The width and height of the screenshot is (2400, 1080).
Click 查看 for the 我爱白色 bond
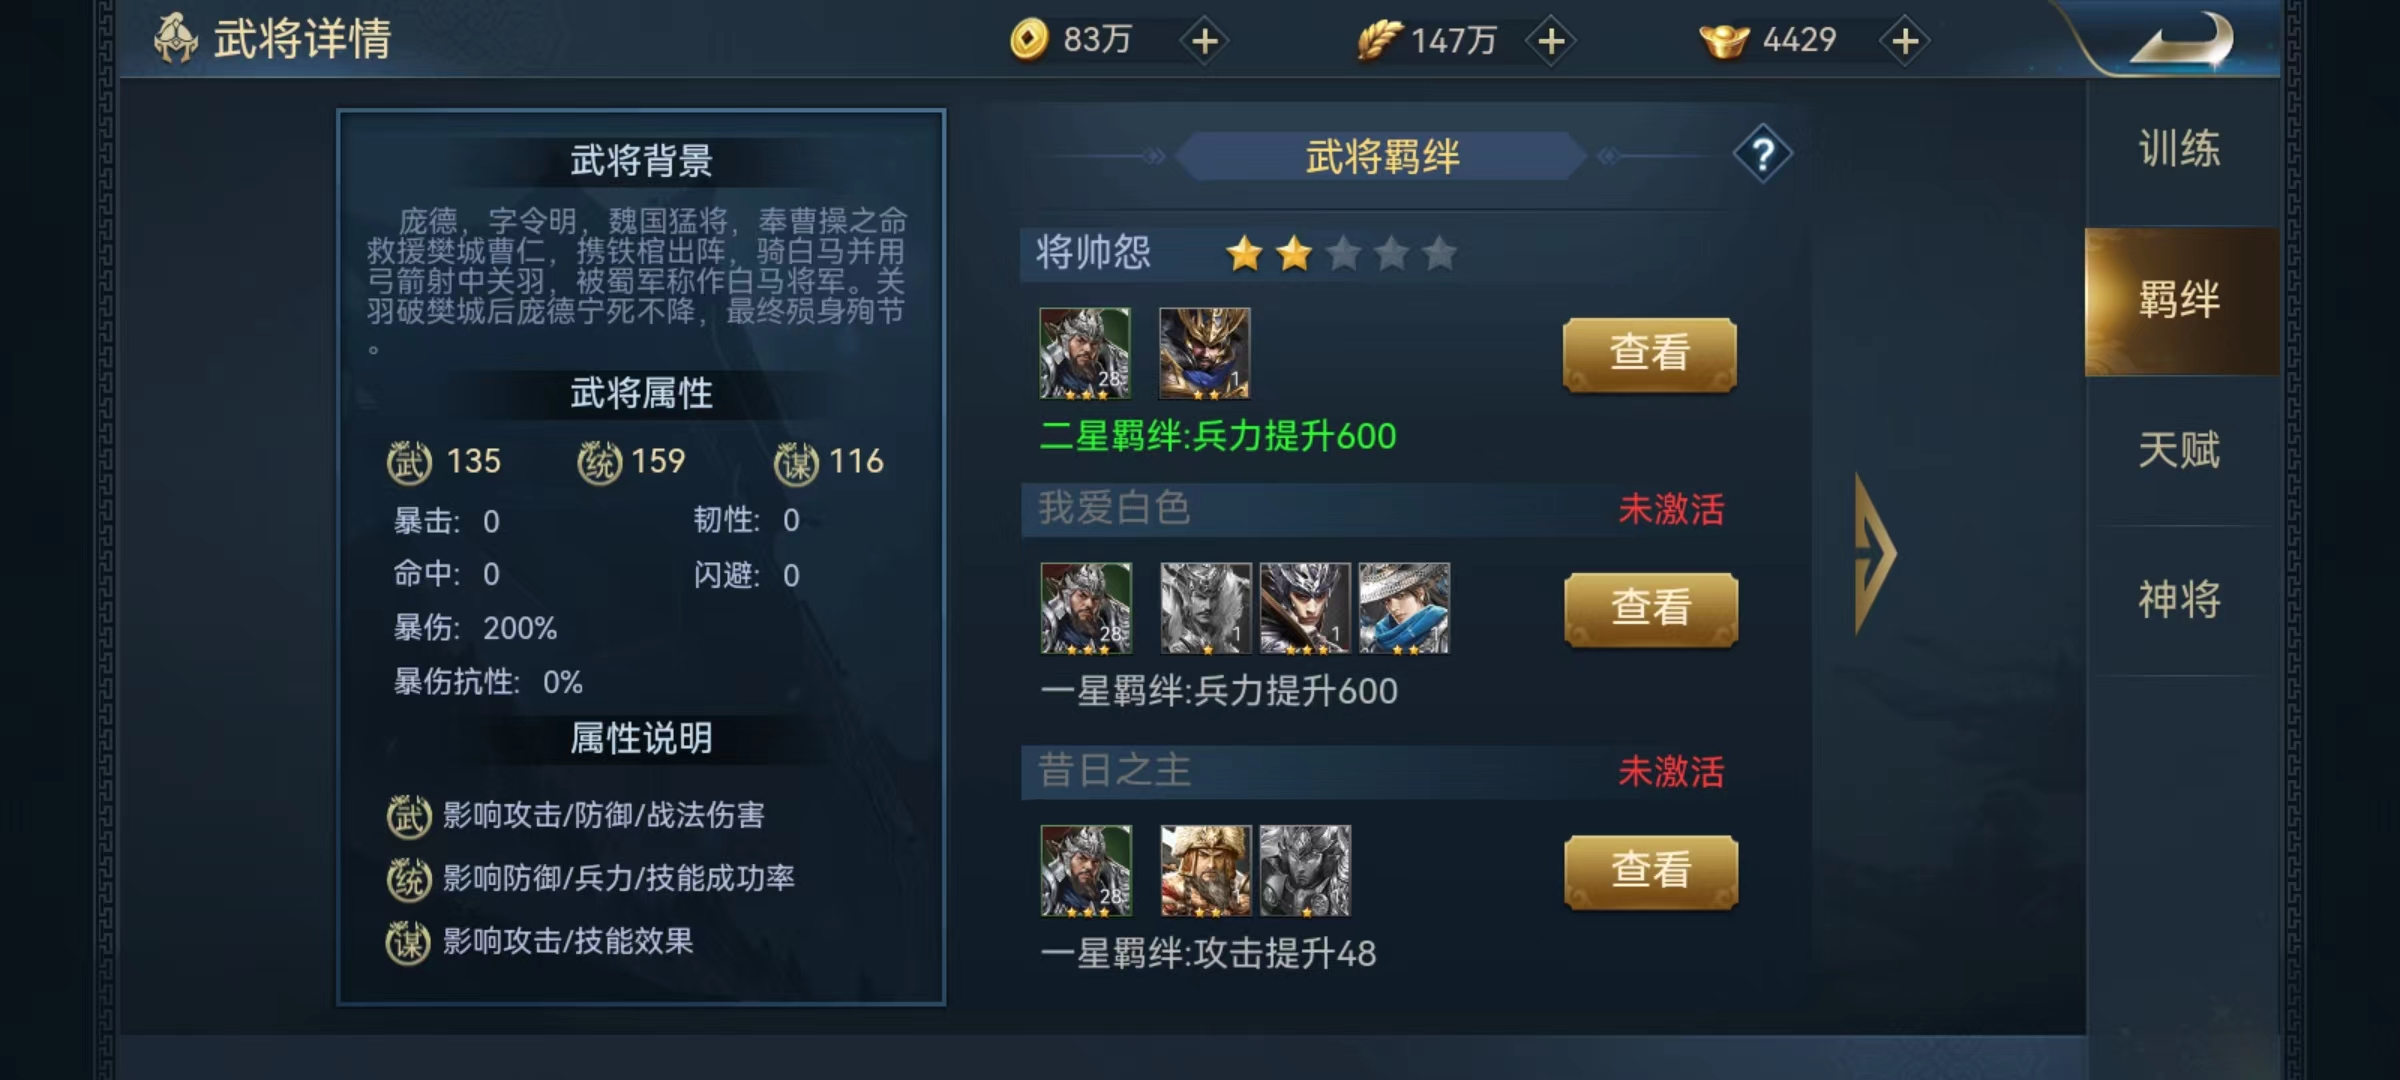tap(1651, 609)
